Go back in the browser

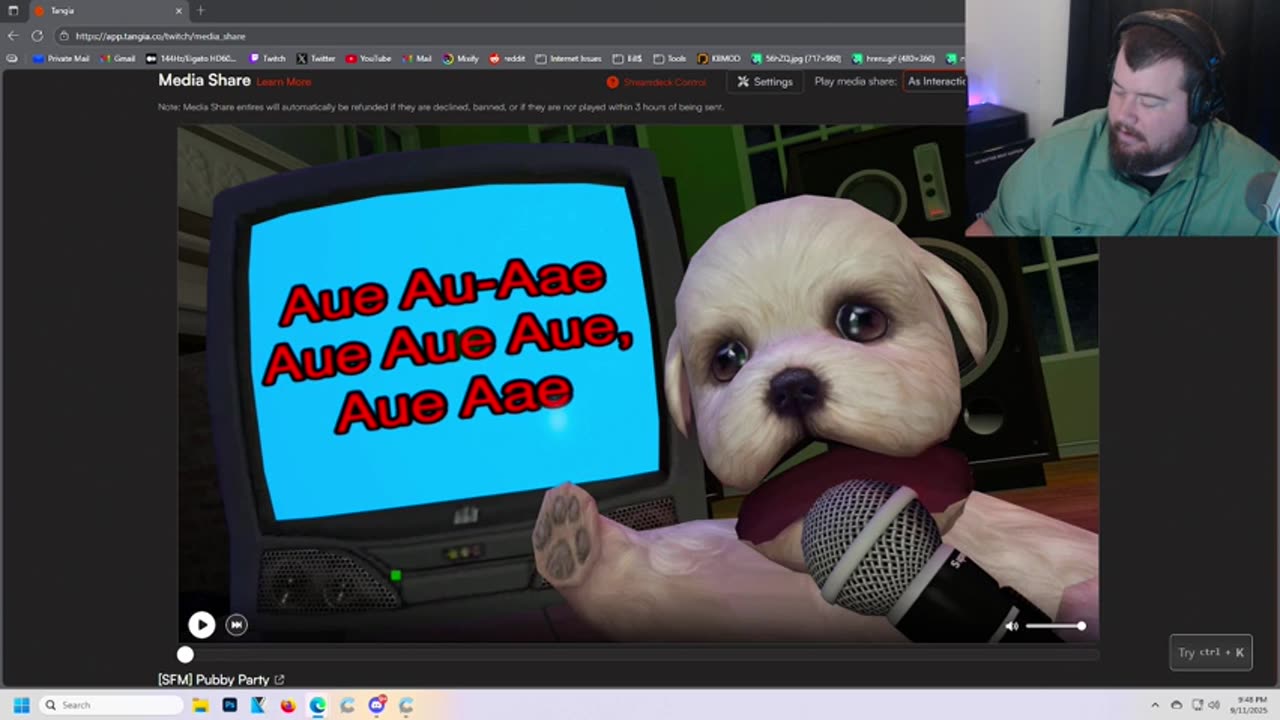tap(13, 36)
